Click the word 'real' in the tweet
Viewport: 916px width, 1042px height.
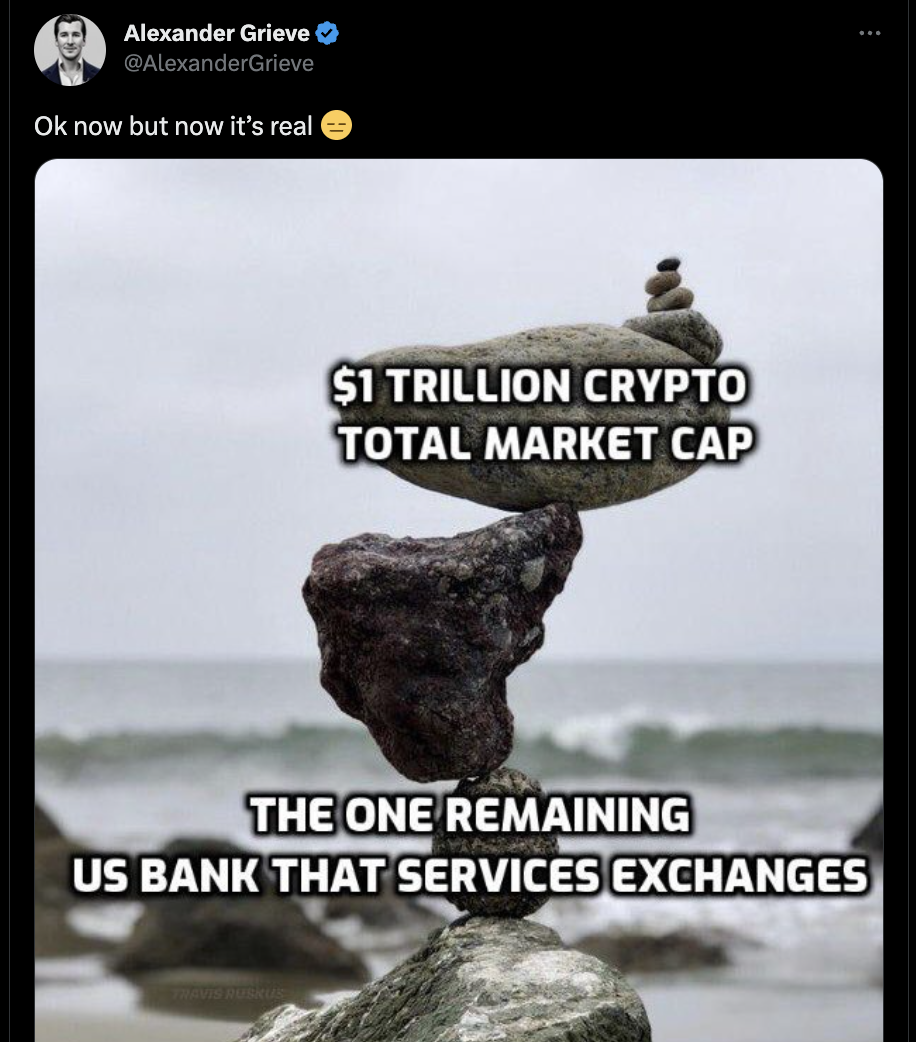(290, 126)
